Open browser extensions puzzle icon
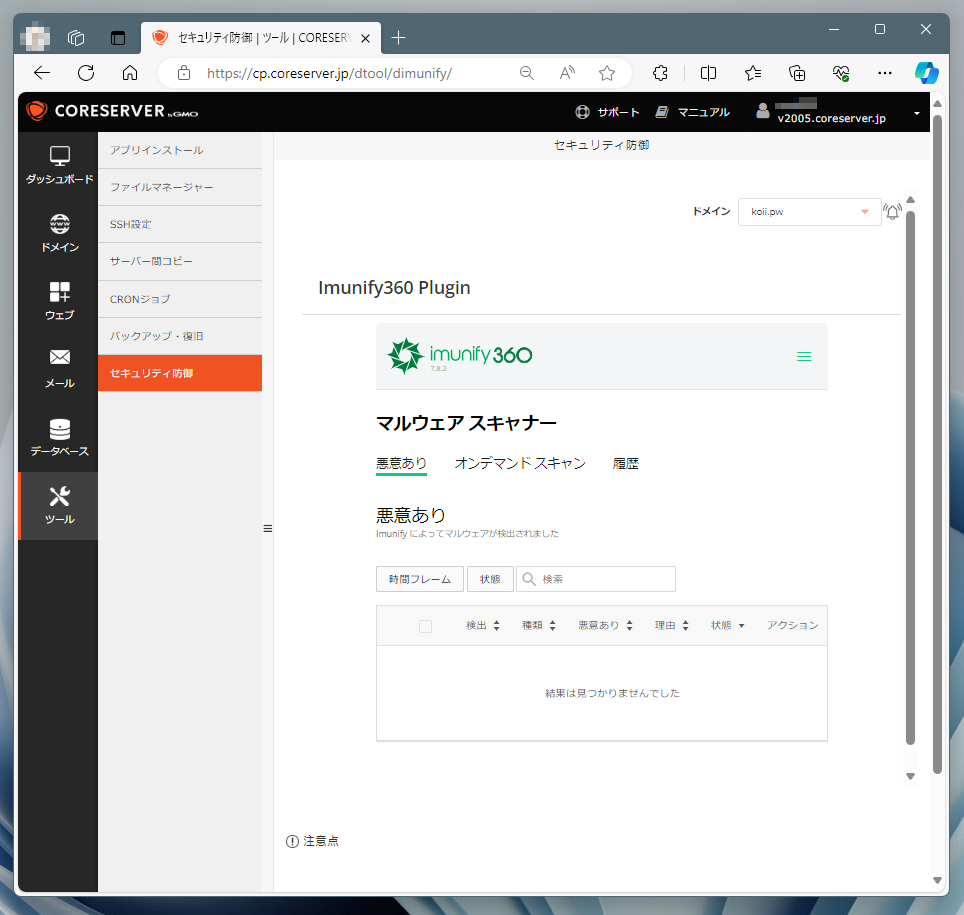This screenshot has height=915, width=964. tap(660, 73)
